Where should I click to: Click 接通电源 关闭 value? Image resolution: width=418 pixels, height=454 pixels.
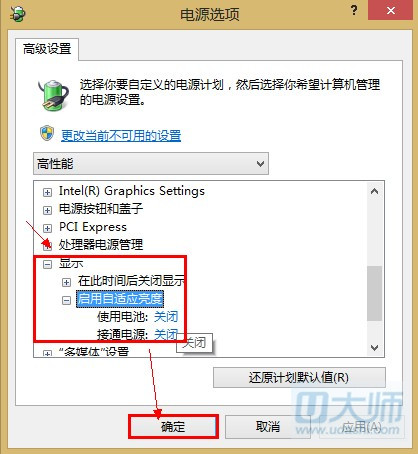[166, 334]
